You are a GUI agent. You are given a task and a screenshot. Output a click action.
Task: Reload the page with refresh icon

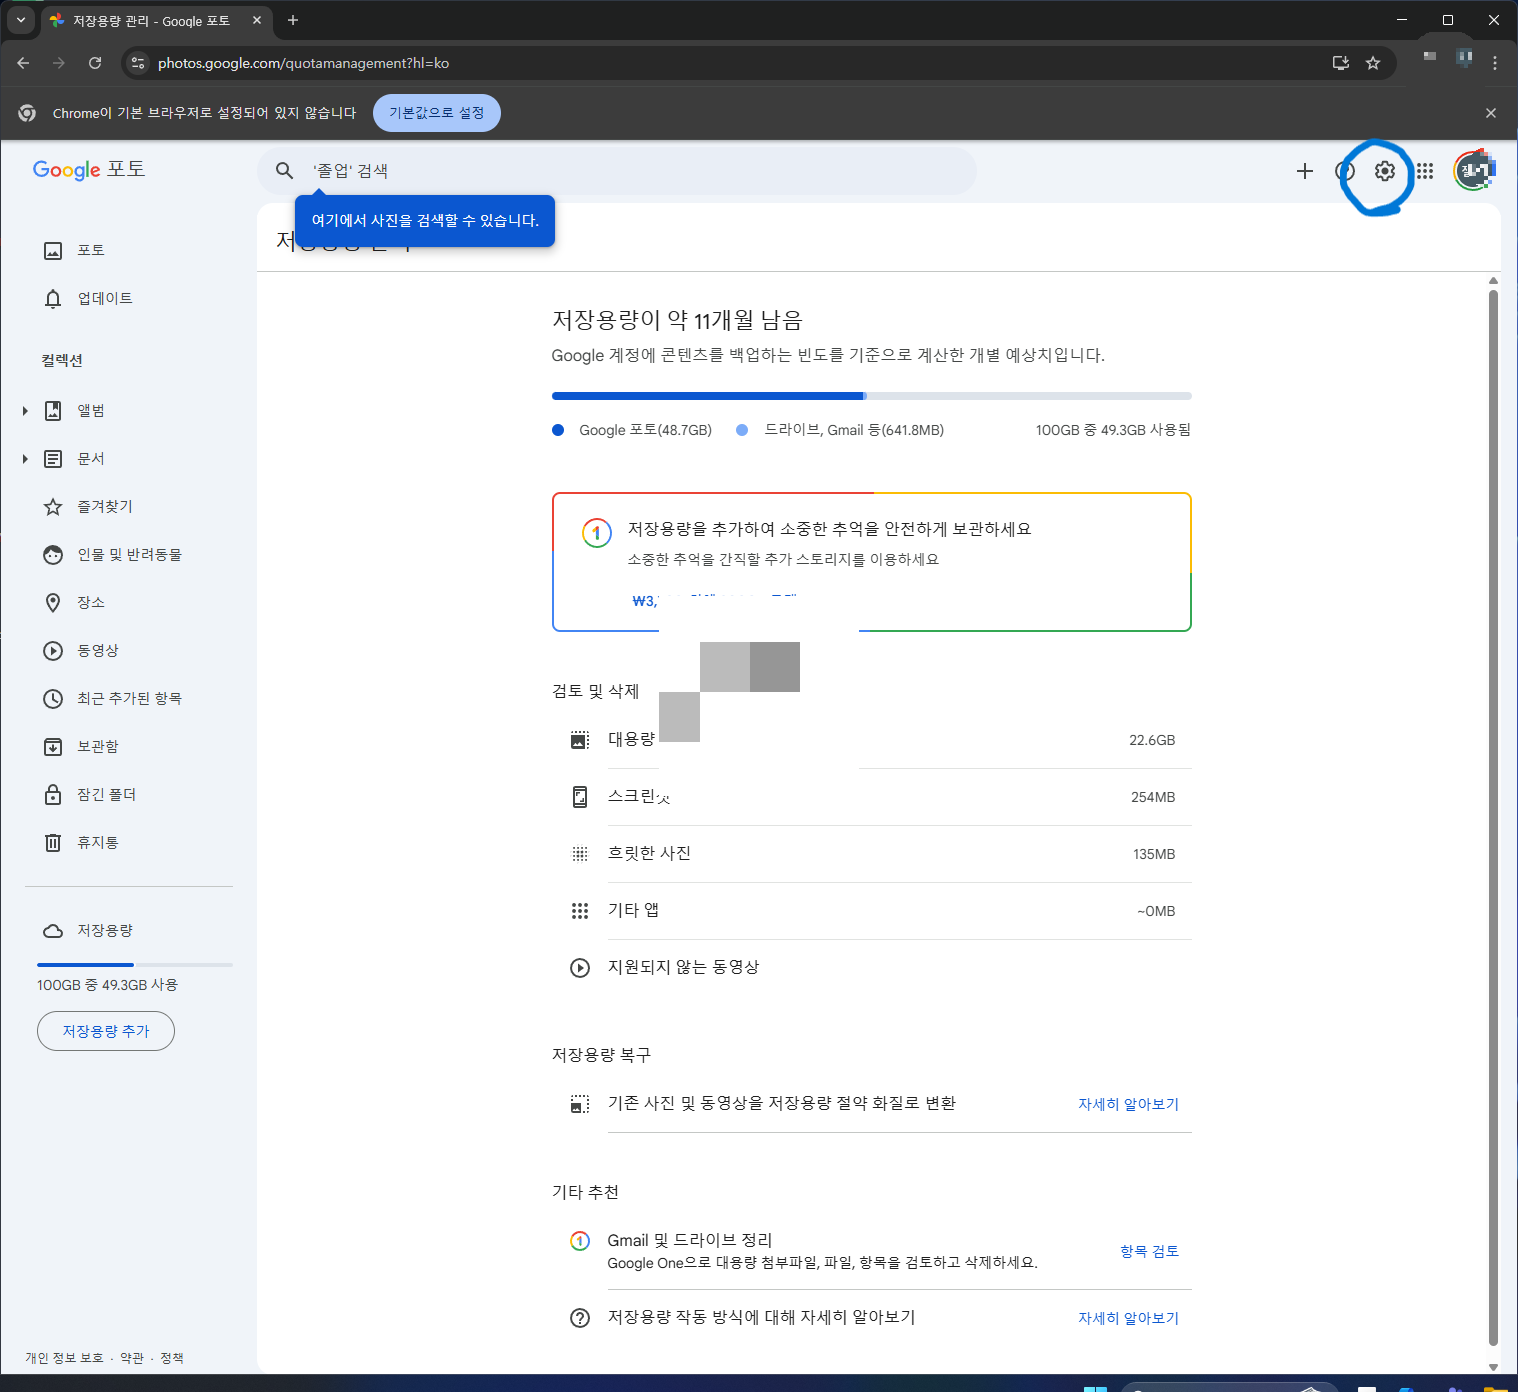[x=95, y=63]
